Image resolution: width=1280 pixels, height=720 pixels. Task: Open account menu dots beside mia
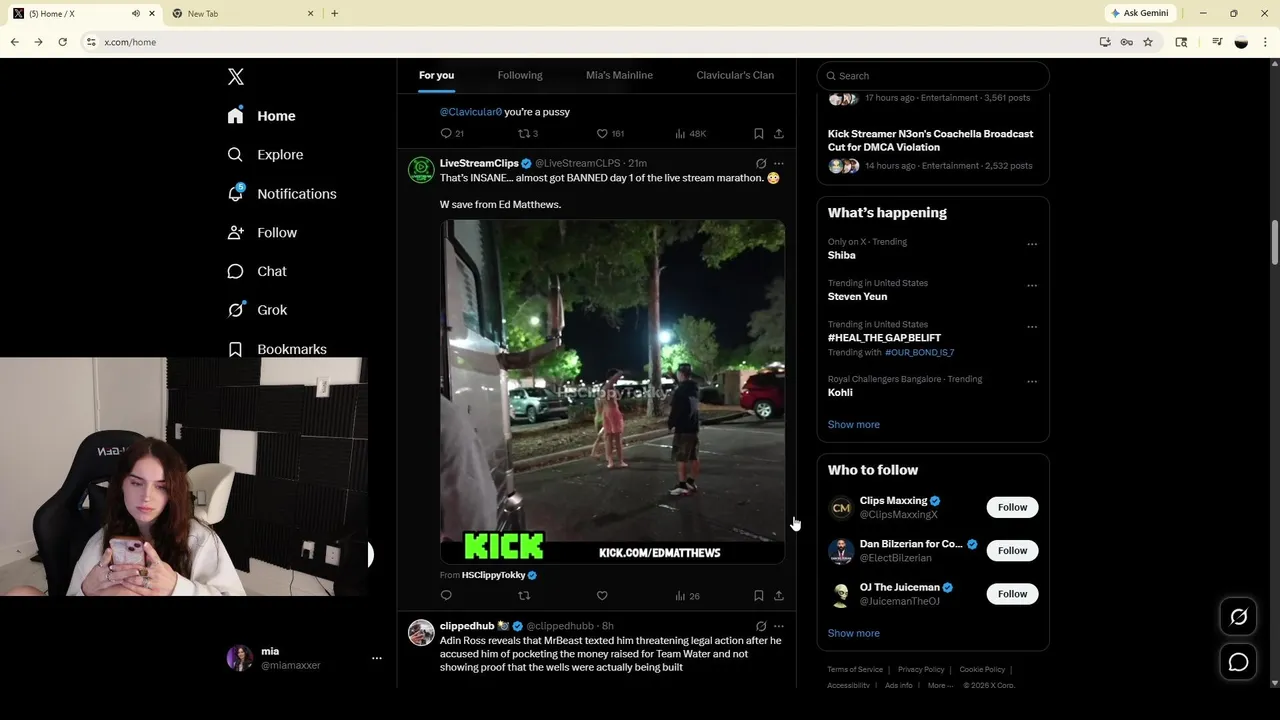click(377, 658)
